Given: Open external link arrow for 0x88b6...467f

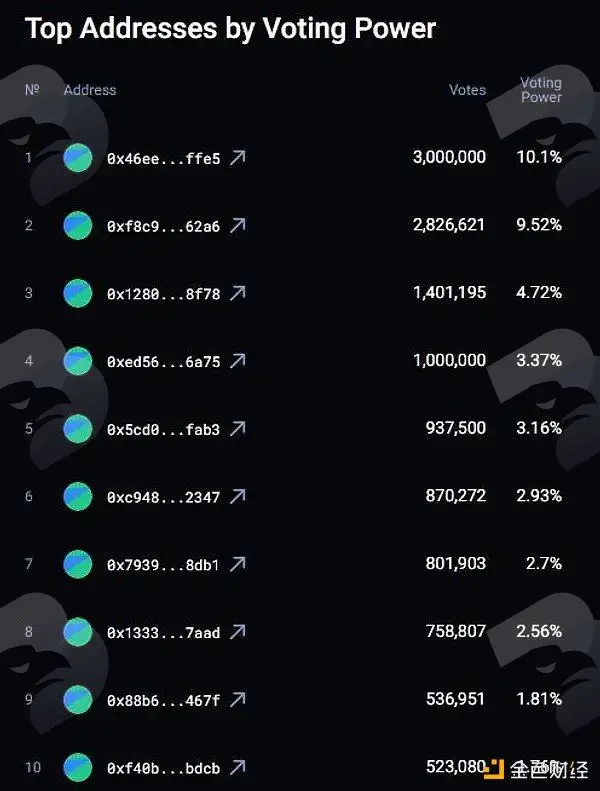Looking at the screenshot, I should point(238,700).
